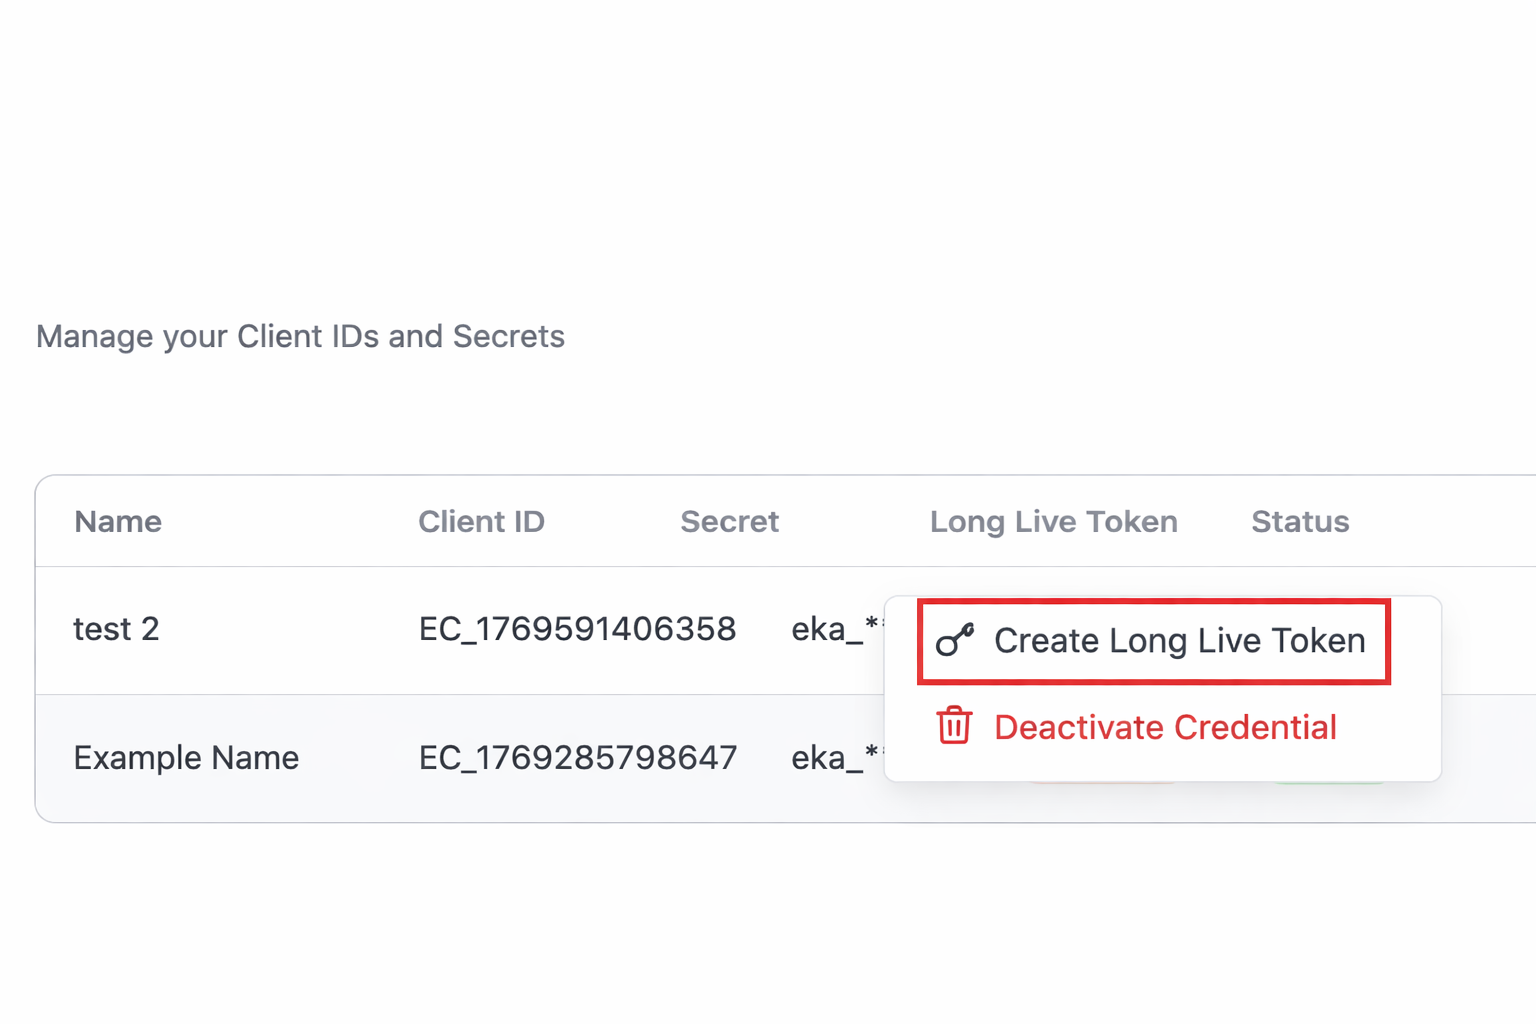The height and width of the screenshot is (1024, 1536).
Task: Click the Manage your Client IDs and Secrets heading
Action: (300, 336)
